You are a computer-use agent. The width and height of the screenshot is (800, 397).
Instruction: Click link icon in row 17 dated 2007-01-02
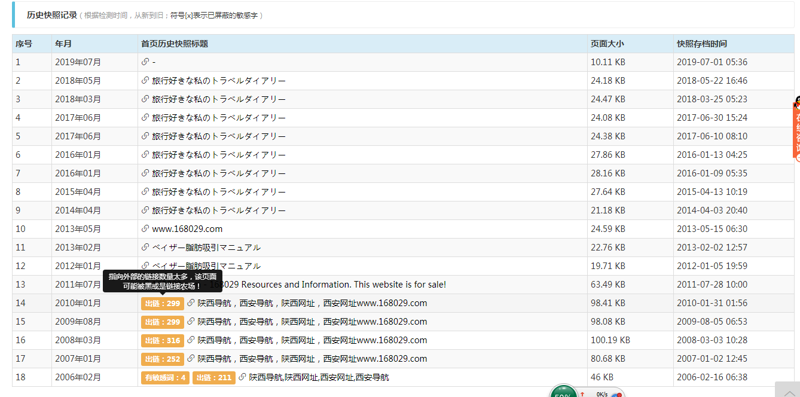point(191,359)
